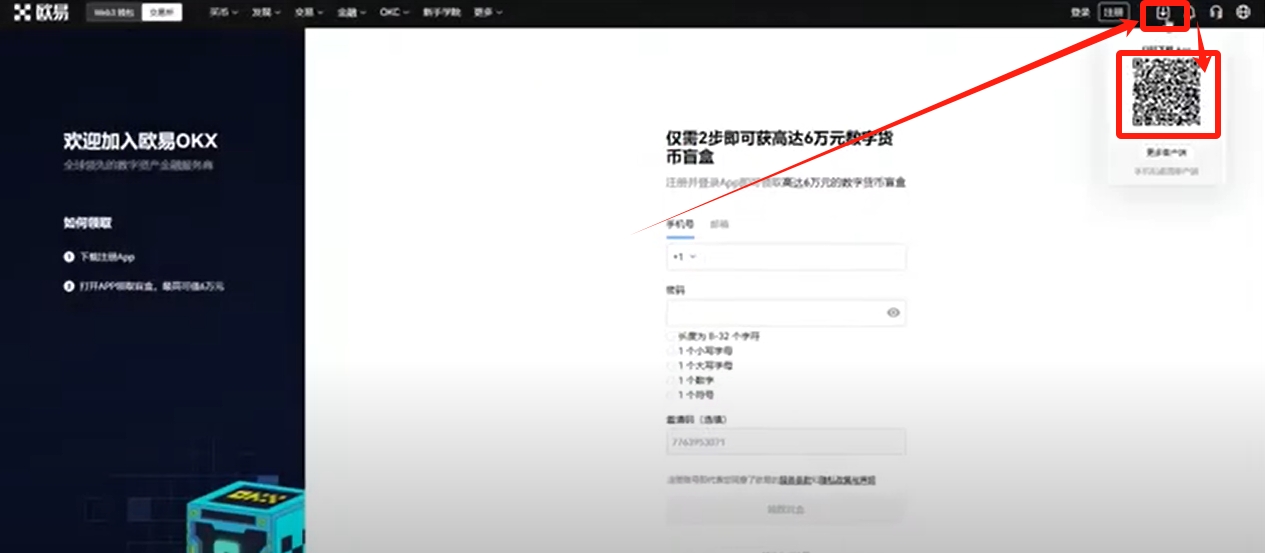
Task: Expand the 交易 menu
Action: coord(307,12)
